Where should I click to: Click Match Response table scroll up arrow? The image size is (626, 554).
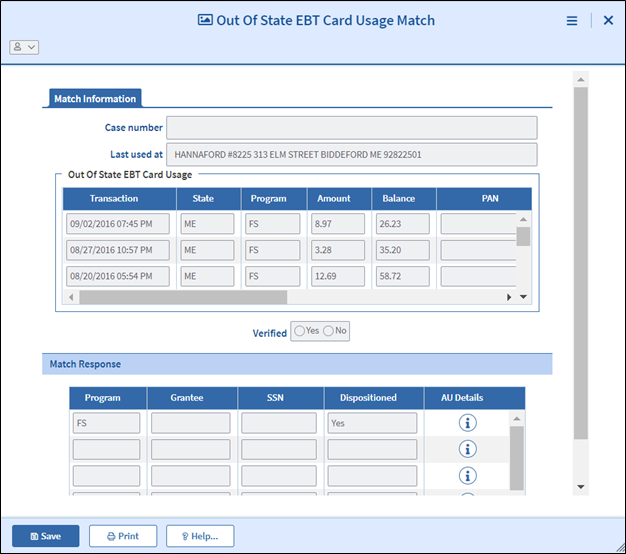coord(517,419)
